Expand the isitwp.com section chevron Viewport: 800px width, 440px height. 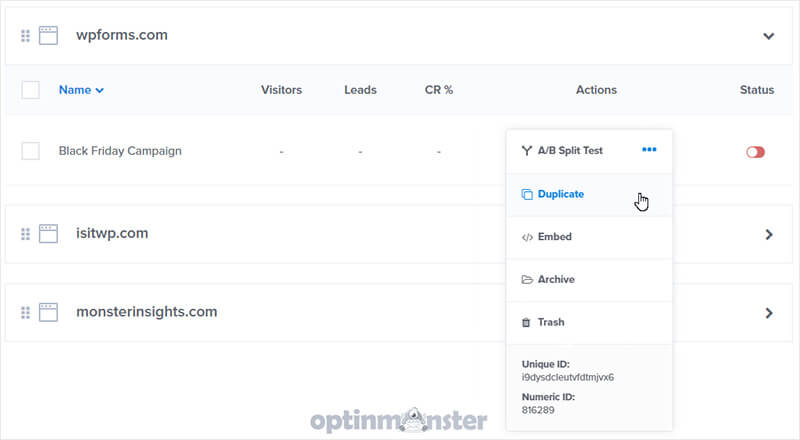click(x=769, y=234)
